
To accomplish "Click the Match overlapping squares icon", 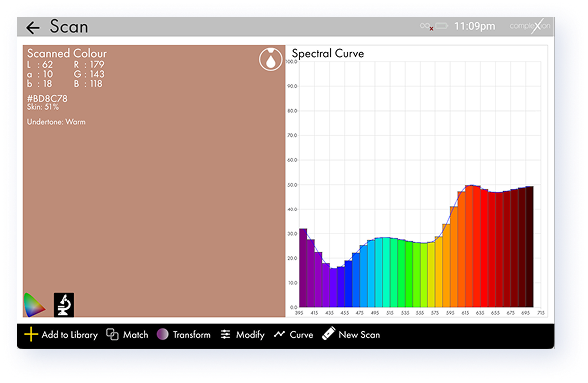I will [112, 334].
